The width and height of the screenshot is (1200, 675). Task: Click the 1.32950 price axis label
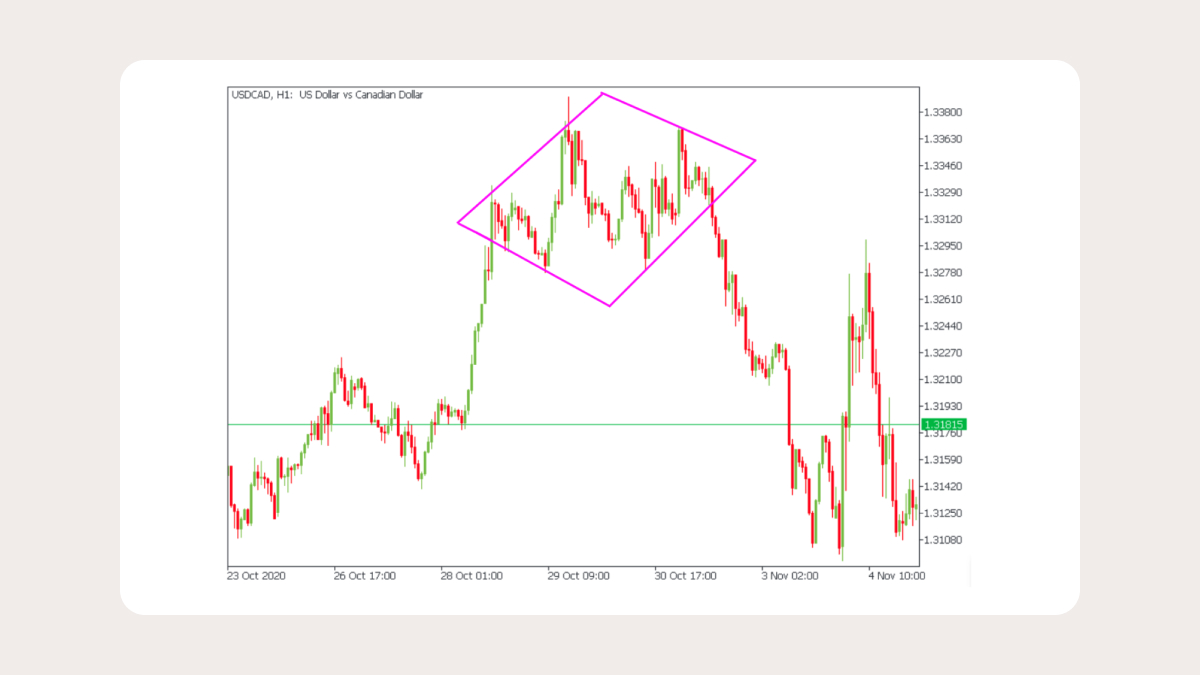(944, 245)
